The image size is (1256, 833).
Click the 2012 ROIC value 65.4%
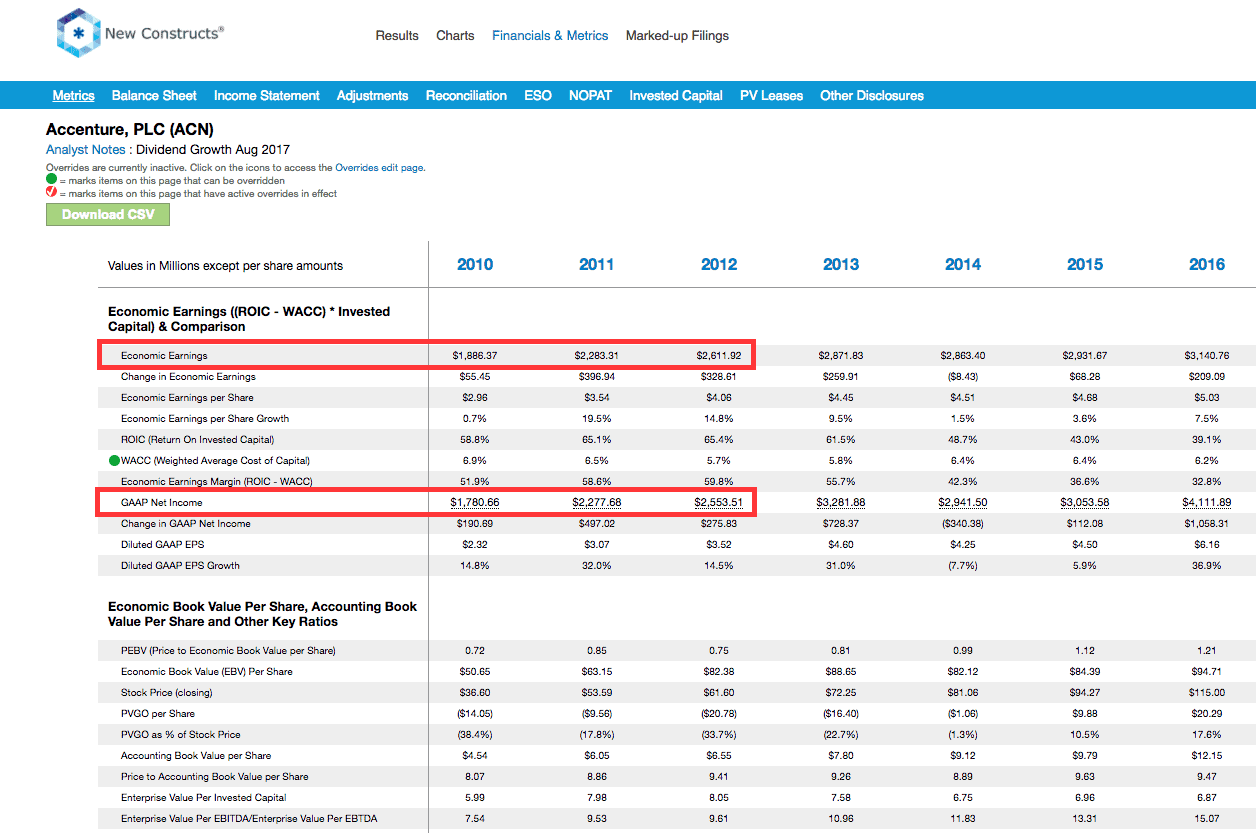[x=719, y=440]
